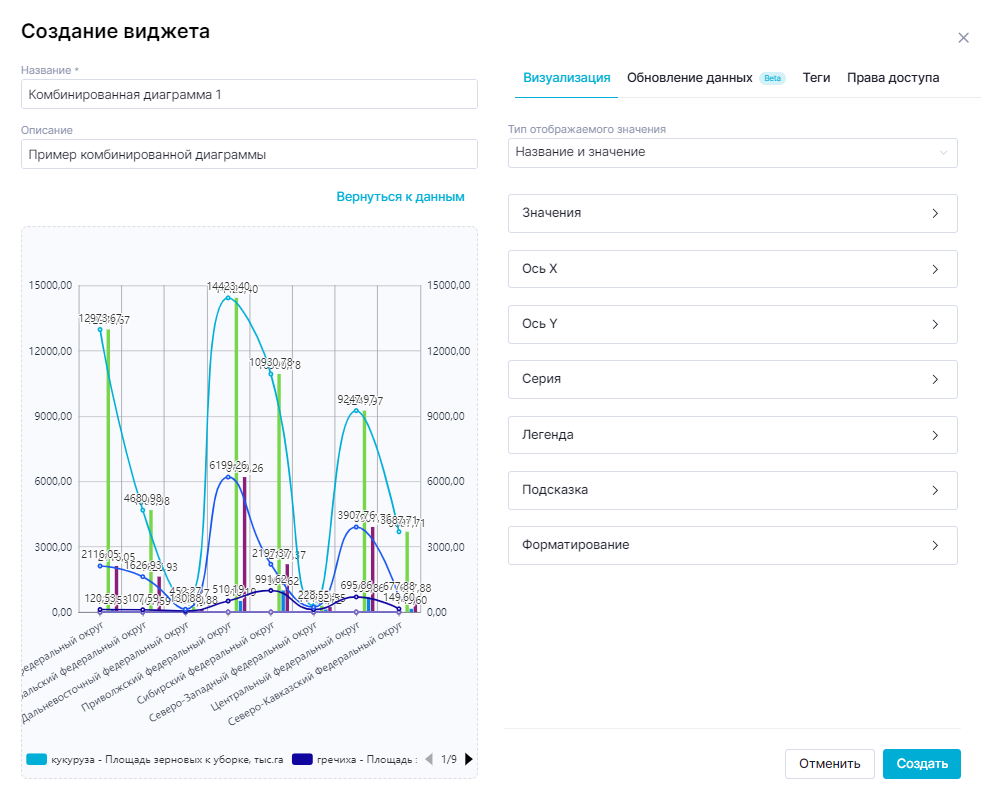
Task: Expand the Ось Y settings section
Action: point(732,324)
